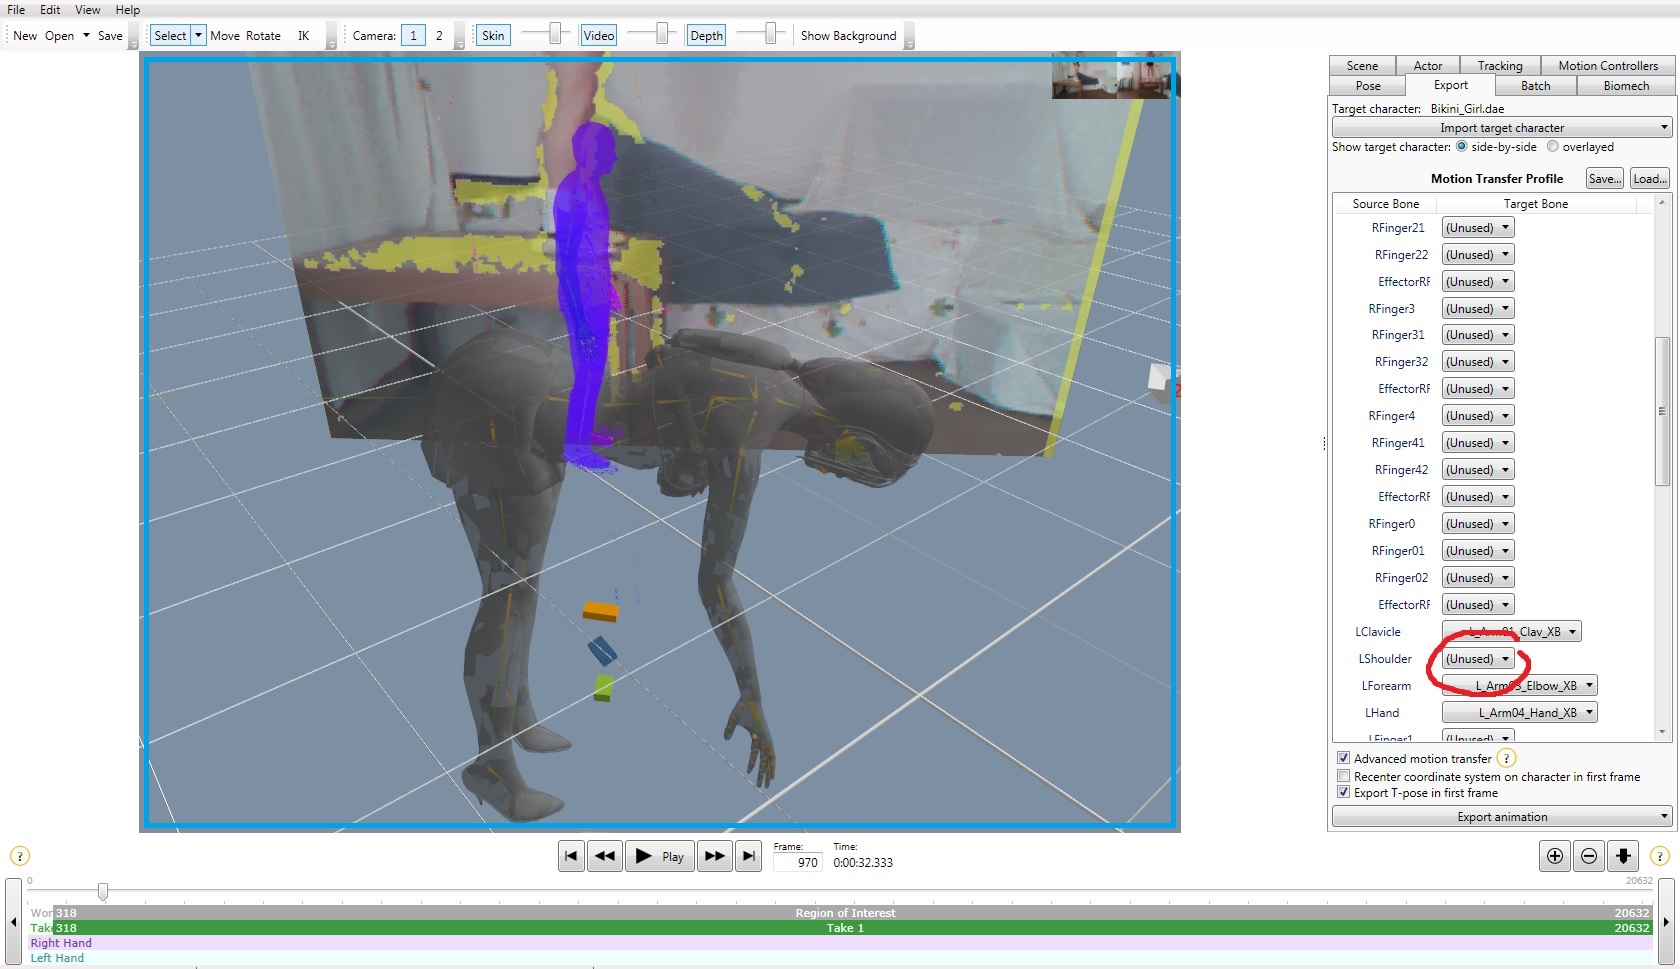Click the Play button
This screenshot has height=969, width=1680.
coord(660,856)
